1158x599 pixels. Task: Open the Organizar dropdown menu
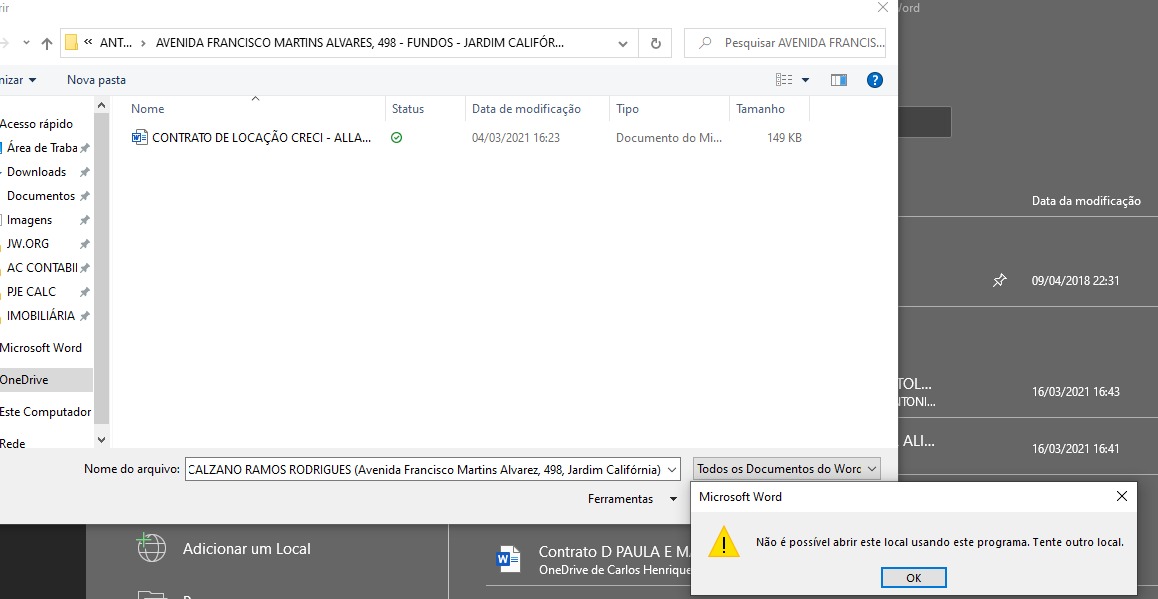(x=18, y=80)
